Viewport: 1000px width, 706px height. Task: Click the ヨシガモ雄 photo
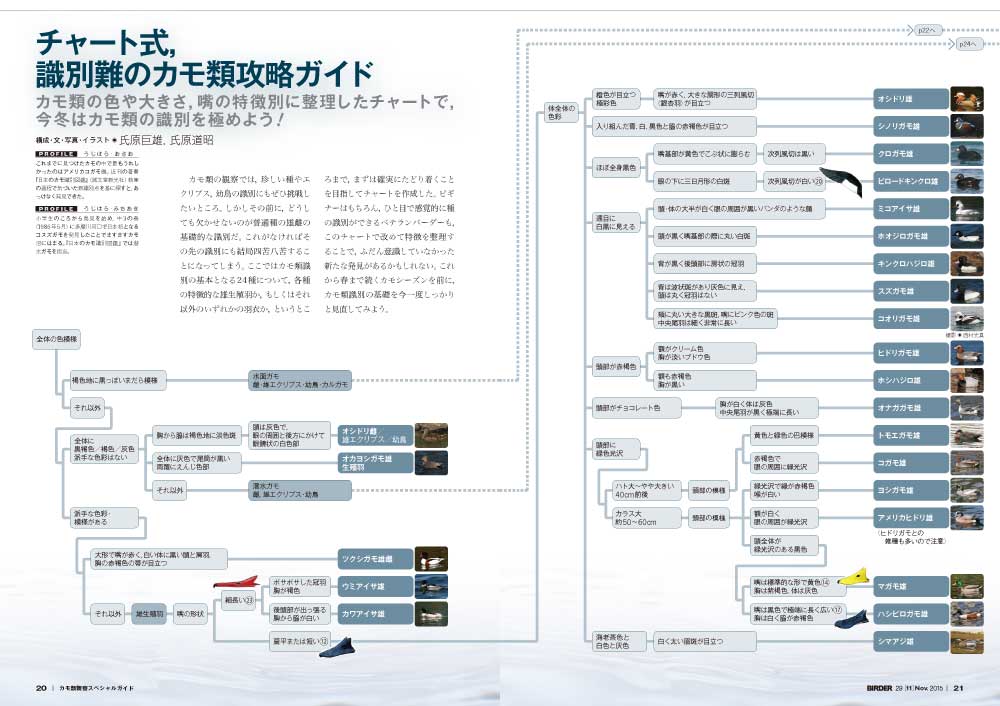coord(967,490)
